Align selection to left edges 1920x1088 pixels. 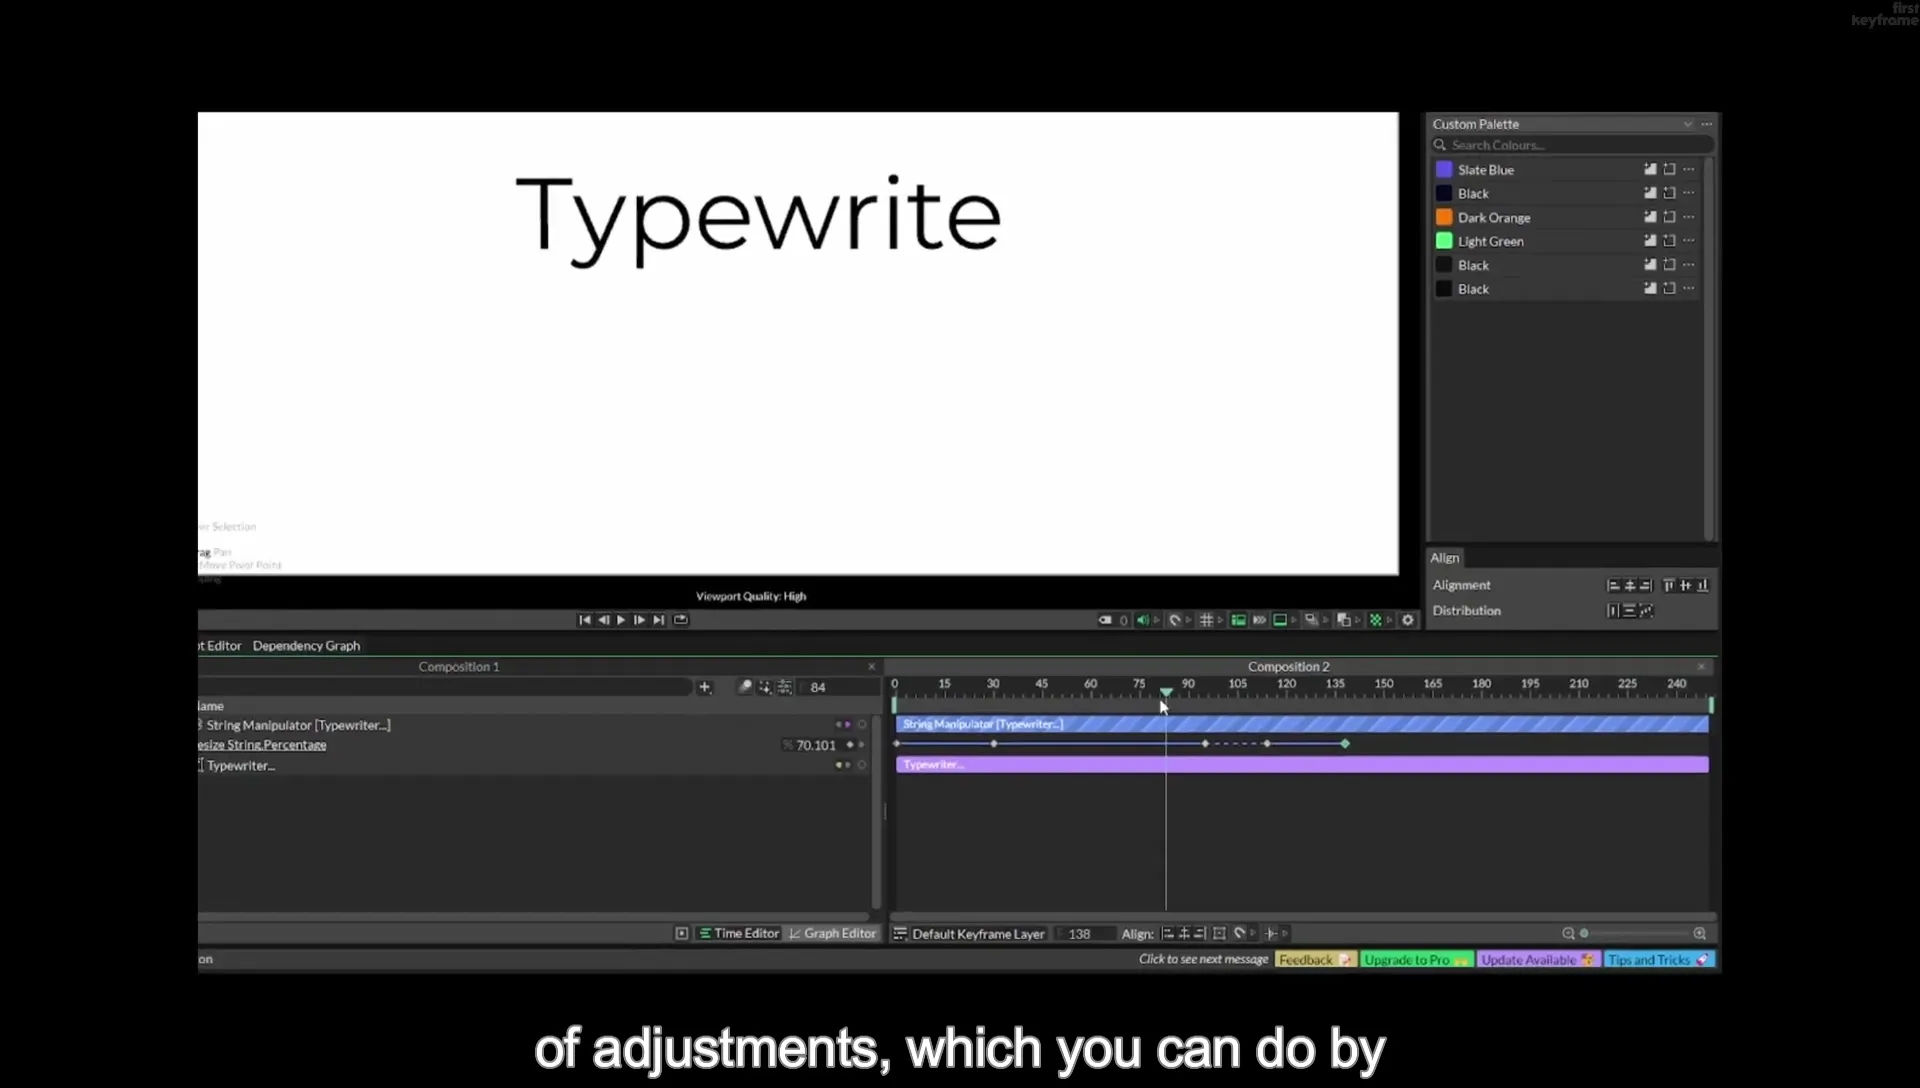[x=1613, y=585]
